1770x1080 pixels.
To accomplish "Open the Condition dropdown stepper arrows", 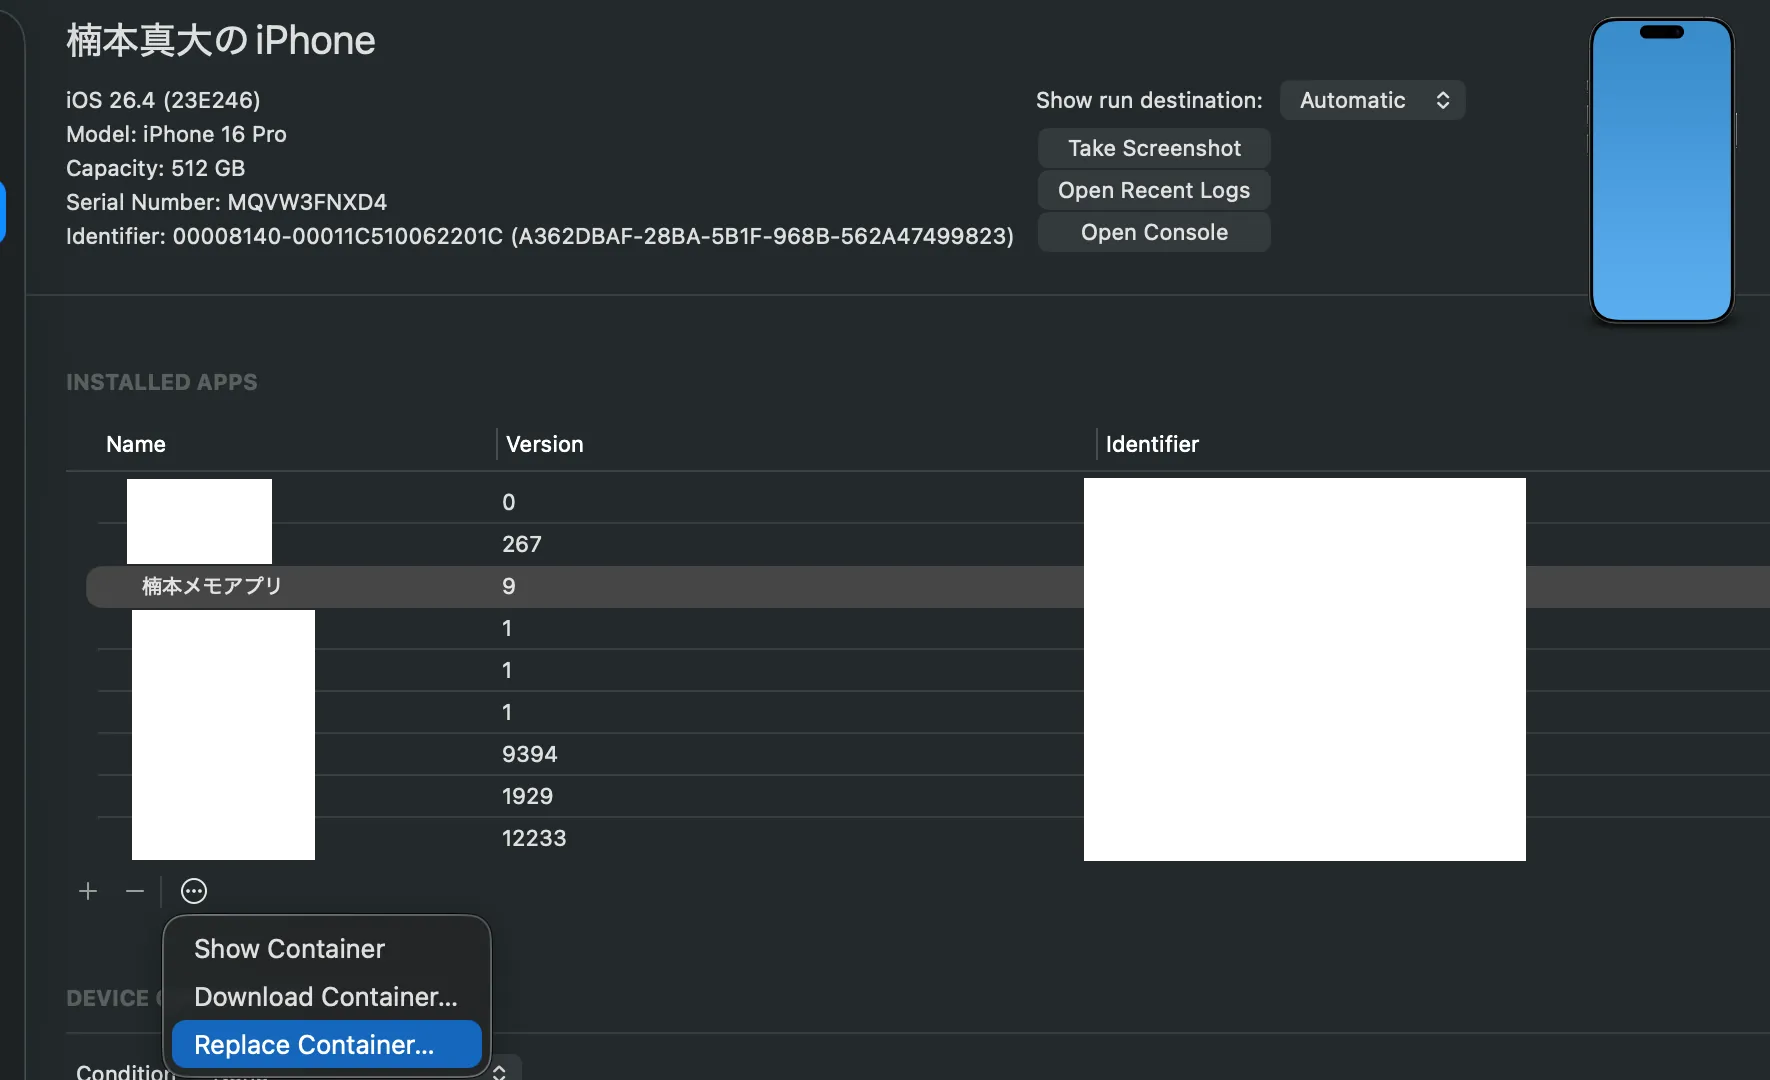I will point(499,1071).
